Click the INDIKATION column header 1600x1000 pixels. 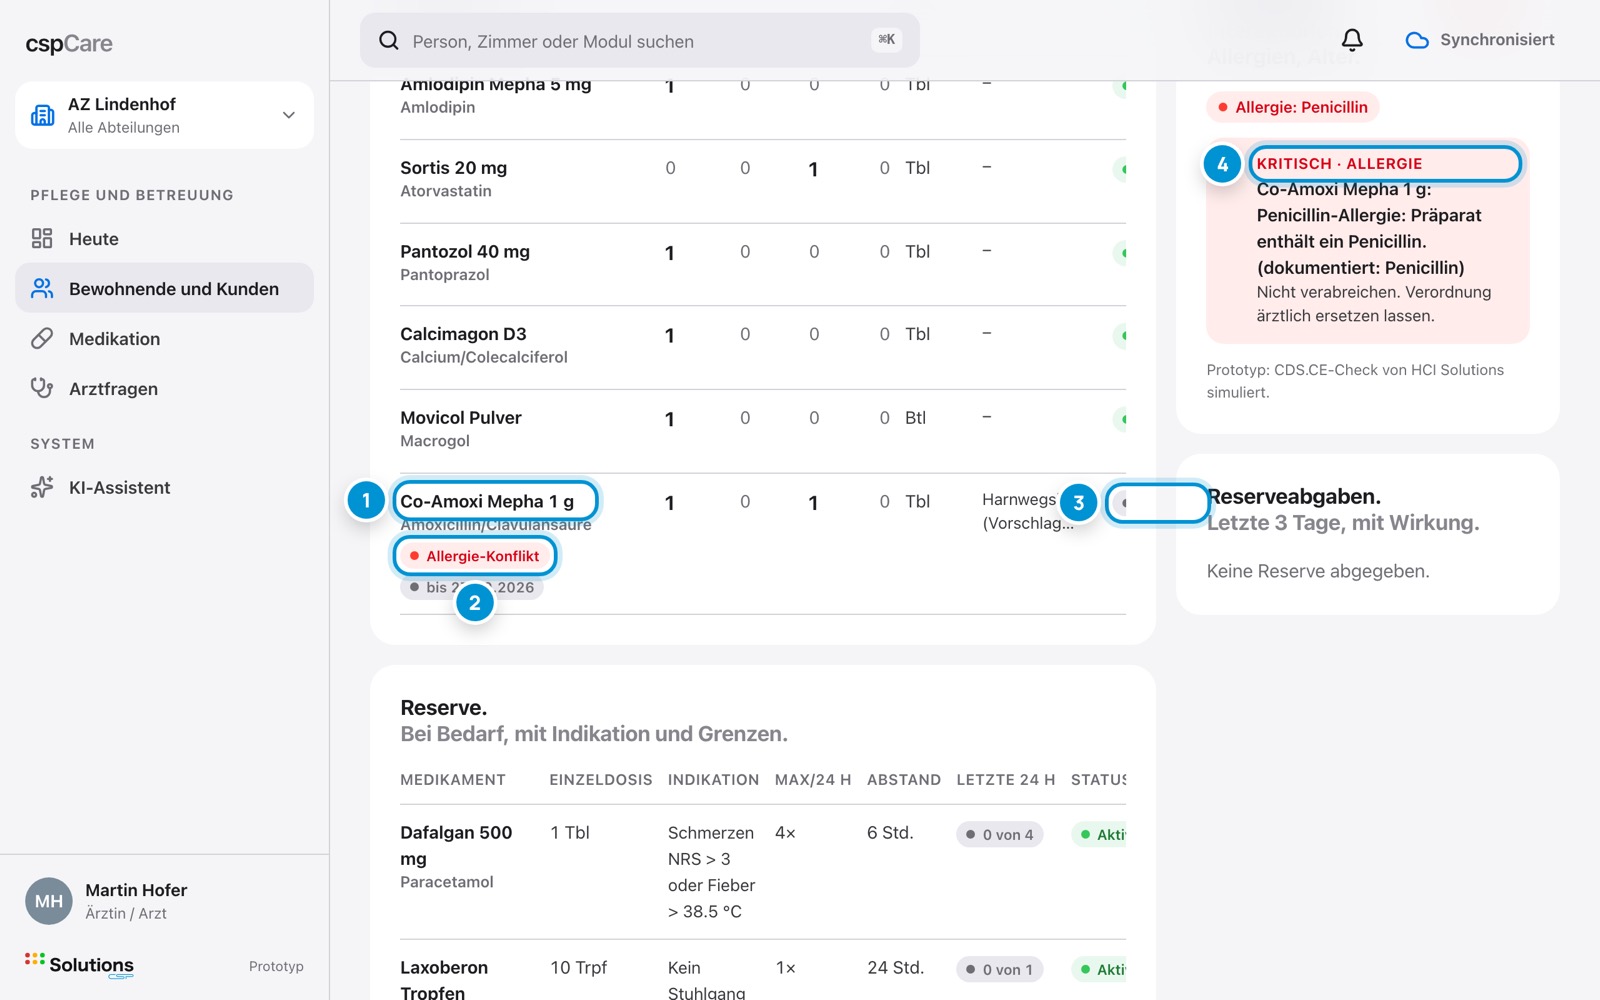714,780
